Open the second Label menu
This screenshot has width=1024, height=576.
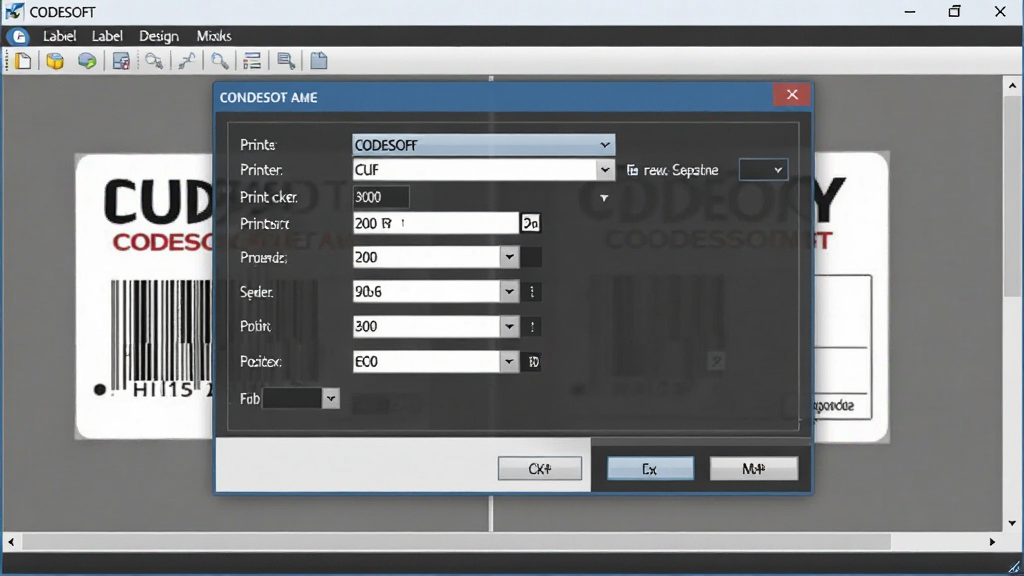coord(107,36)
